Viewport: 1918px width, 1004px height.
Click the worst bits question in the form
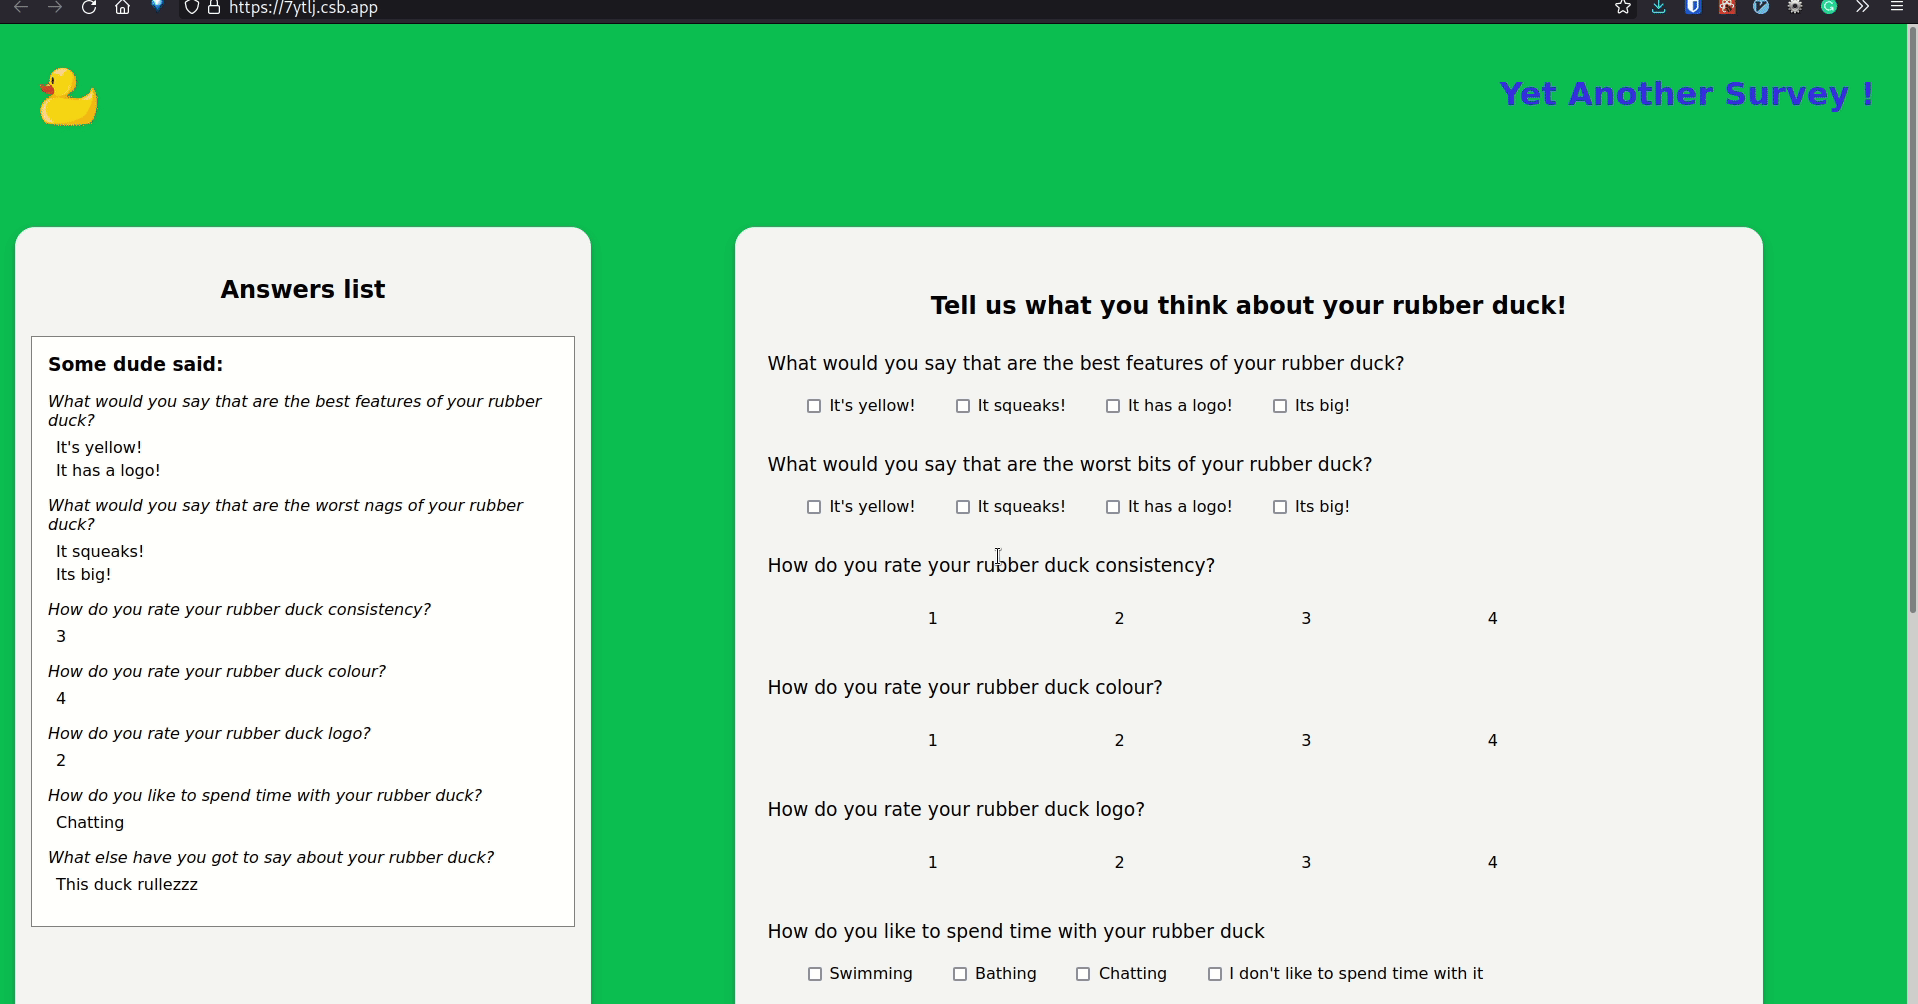tap(1070, 465)
